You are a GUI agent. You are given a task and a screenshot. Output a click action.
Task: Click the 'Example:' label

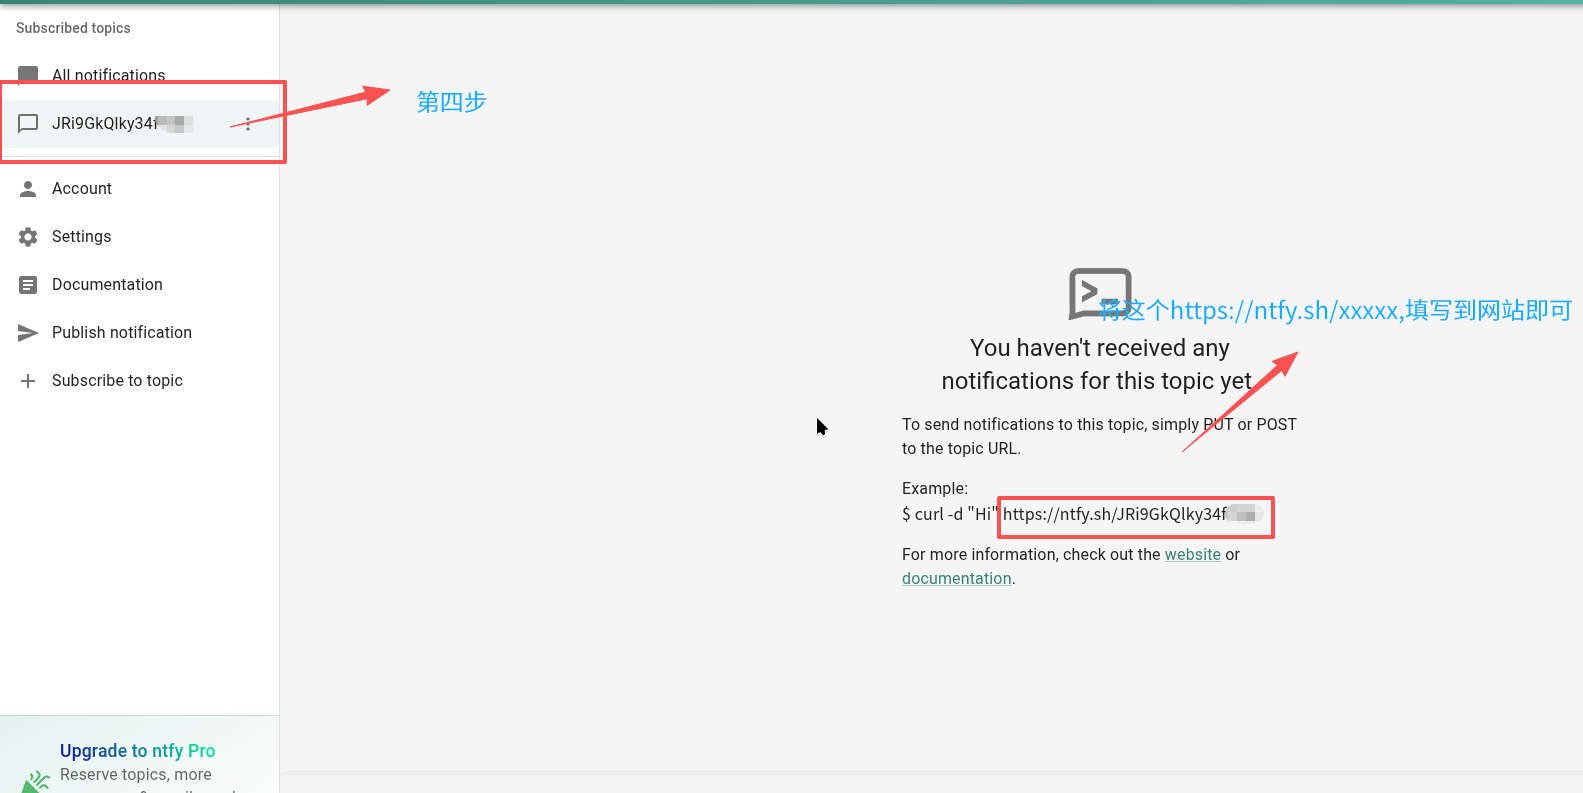point(935,488)
